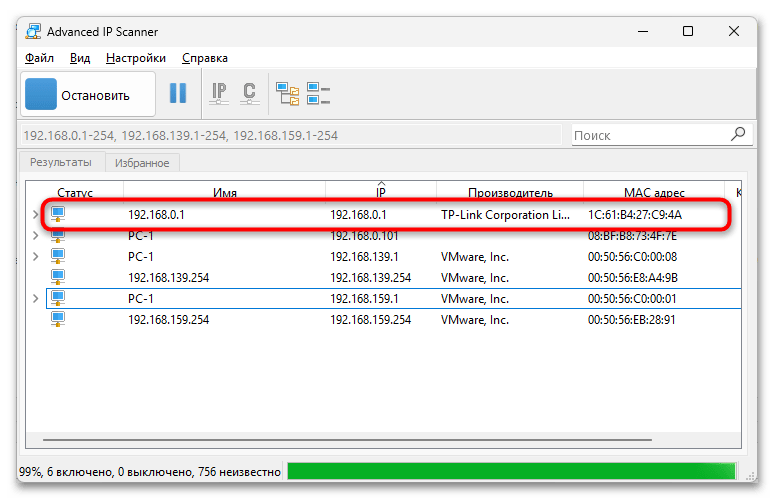Expand the 192.168.0.1 TP-Link row

[x=36, y=215]
